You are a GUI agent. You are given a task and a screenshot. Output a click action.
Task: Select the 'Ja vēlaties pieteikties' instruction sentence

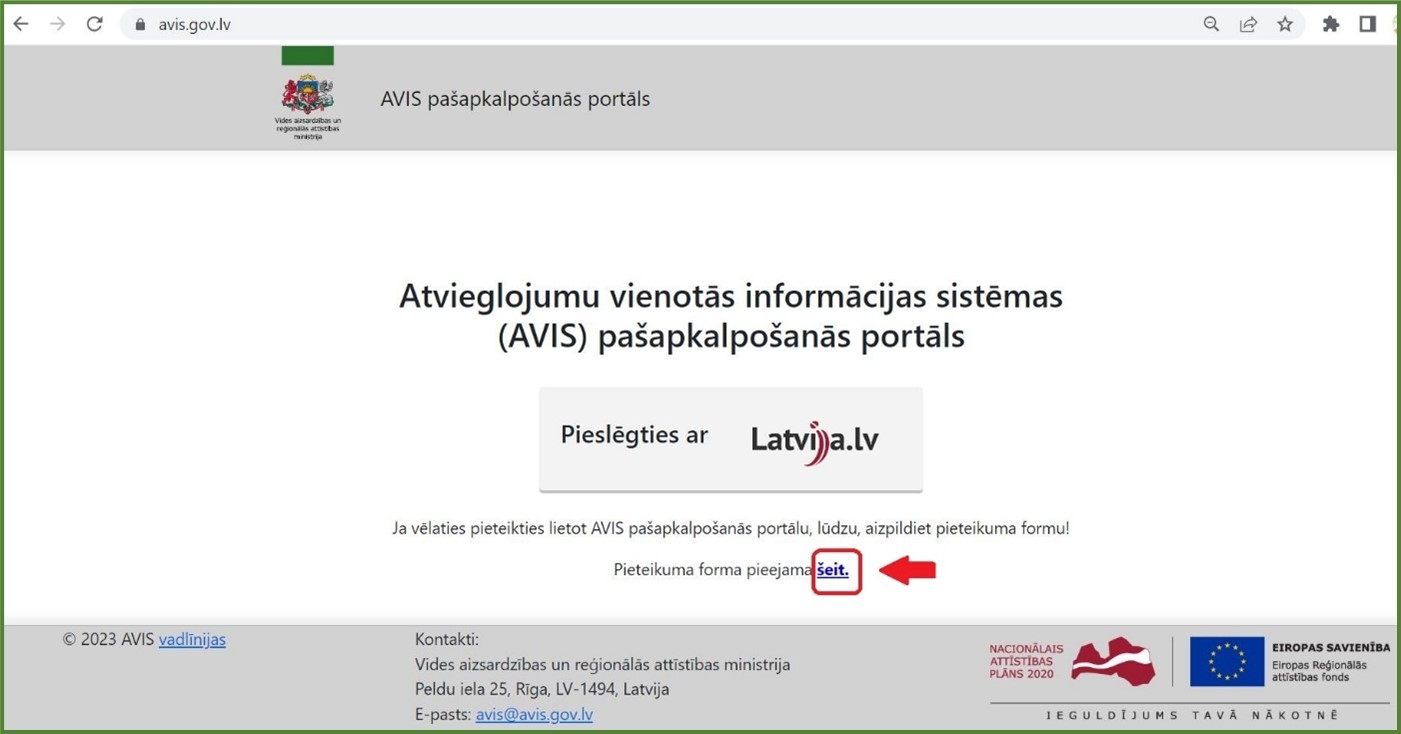click(x=731, y=528)
